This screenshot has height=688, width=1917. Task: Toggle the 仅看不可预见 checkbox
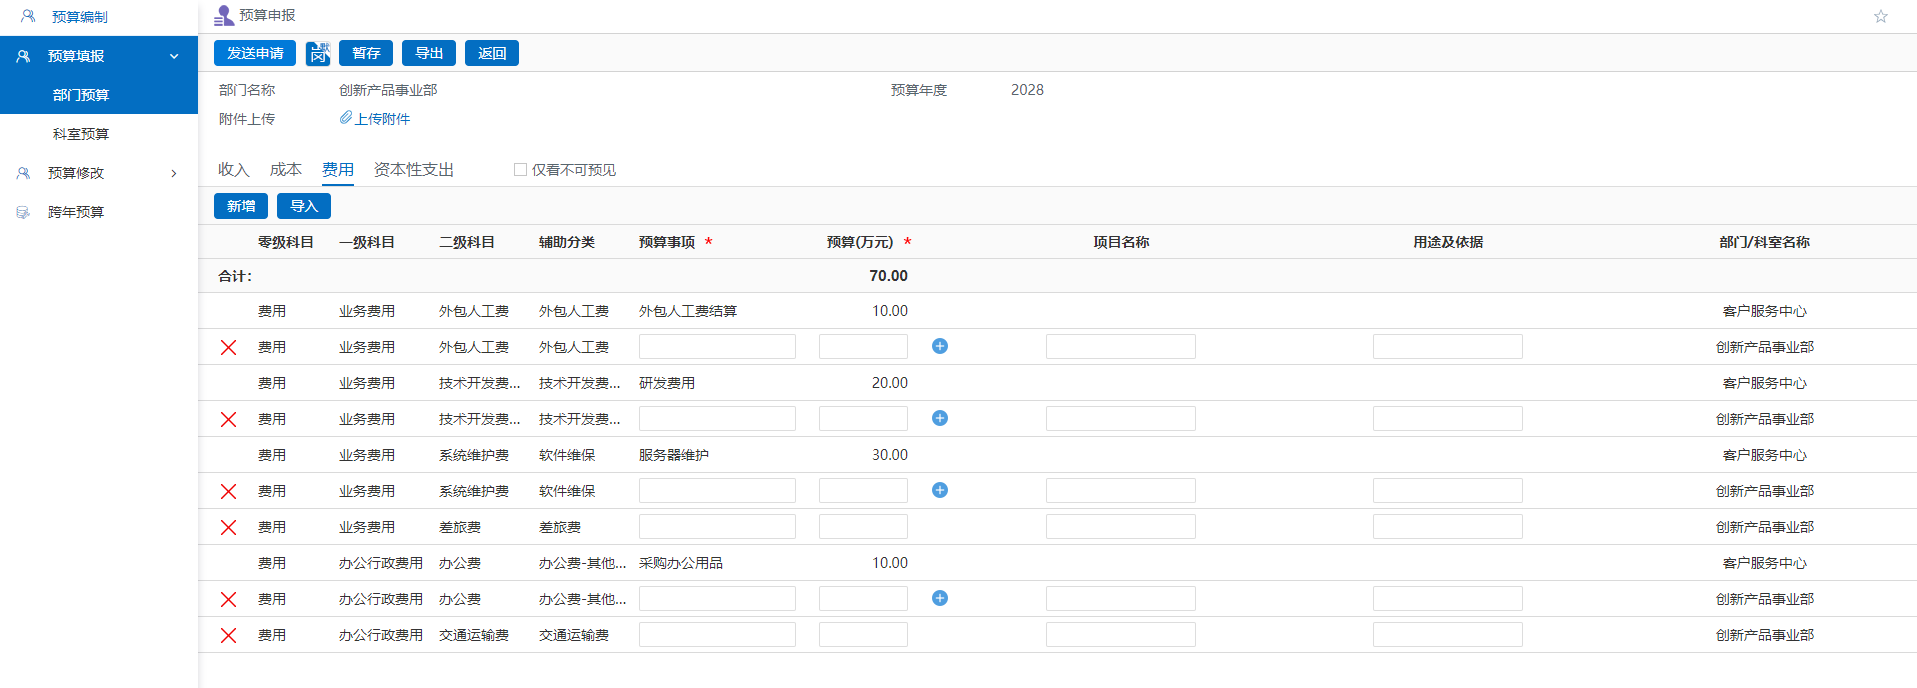(x=520, y=170)
